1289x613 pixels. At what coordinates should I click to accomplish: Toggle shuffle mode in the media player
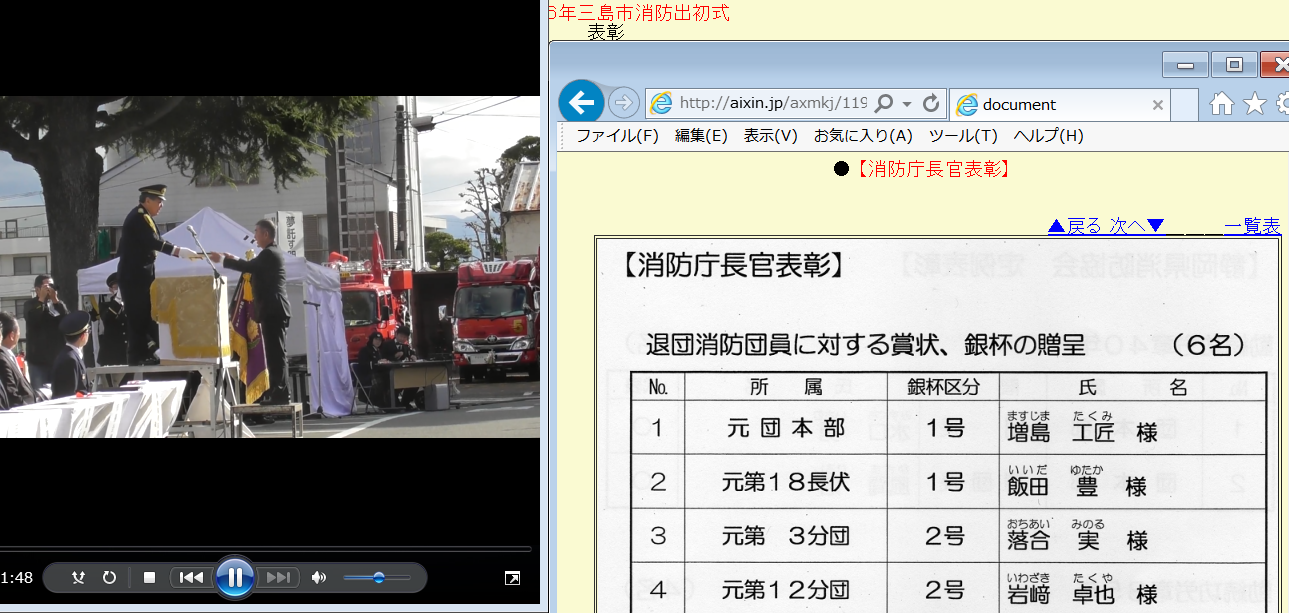[x=79, y=577]
